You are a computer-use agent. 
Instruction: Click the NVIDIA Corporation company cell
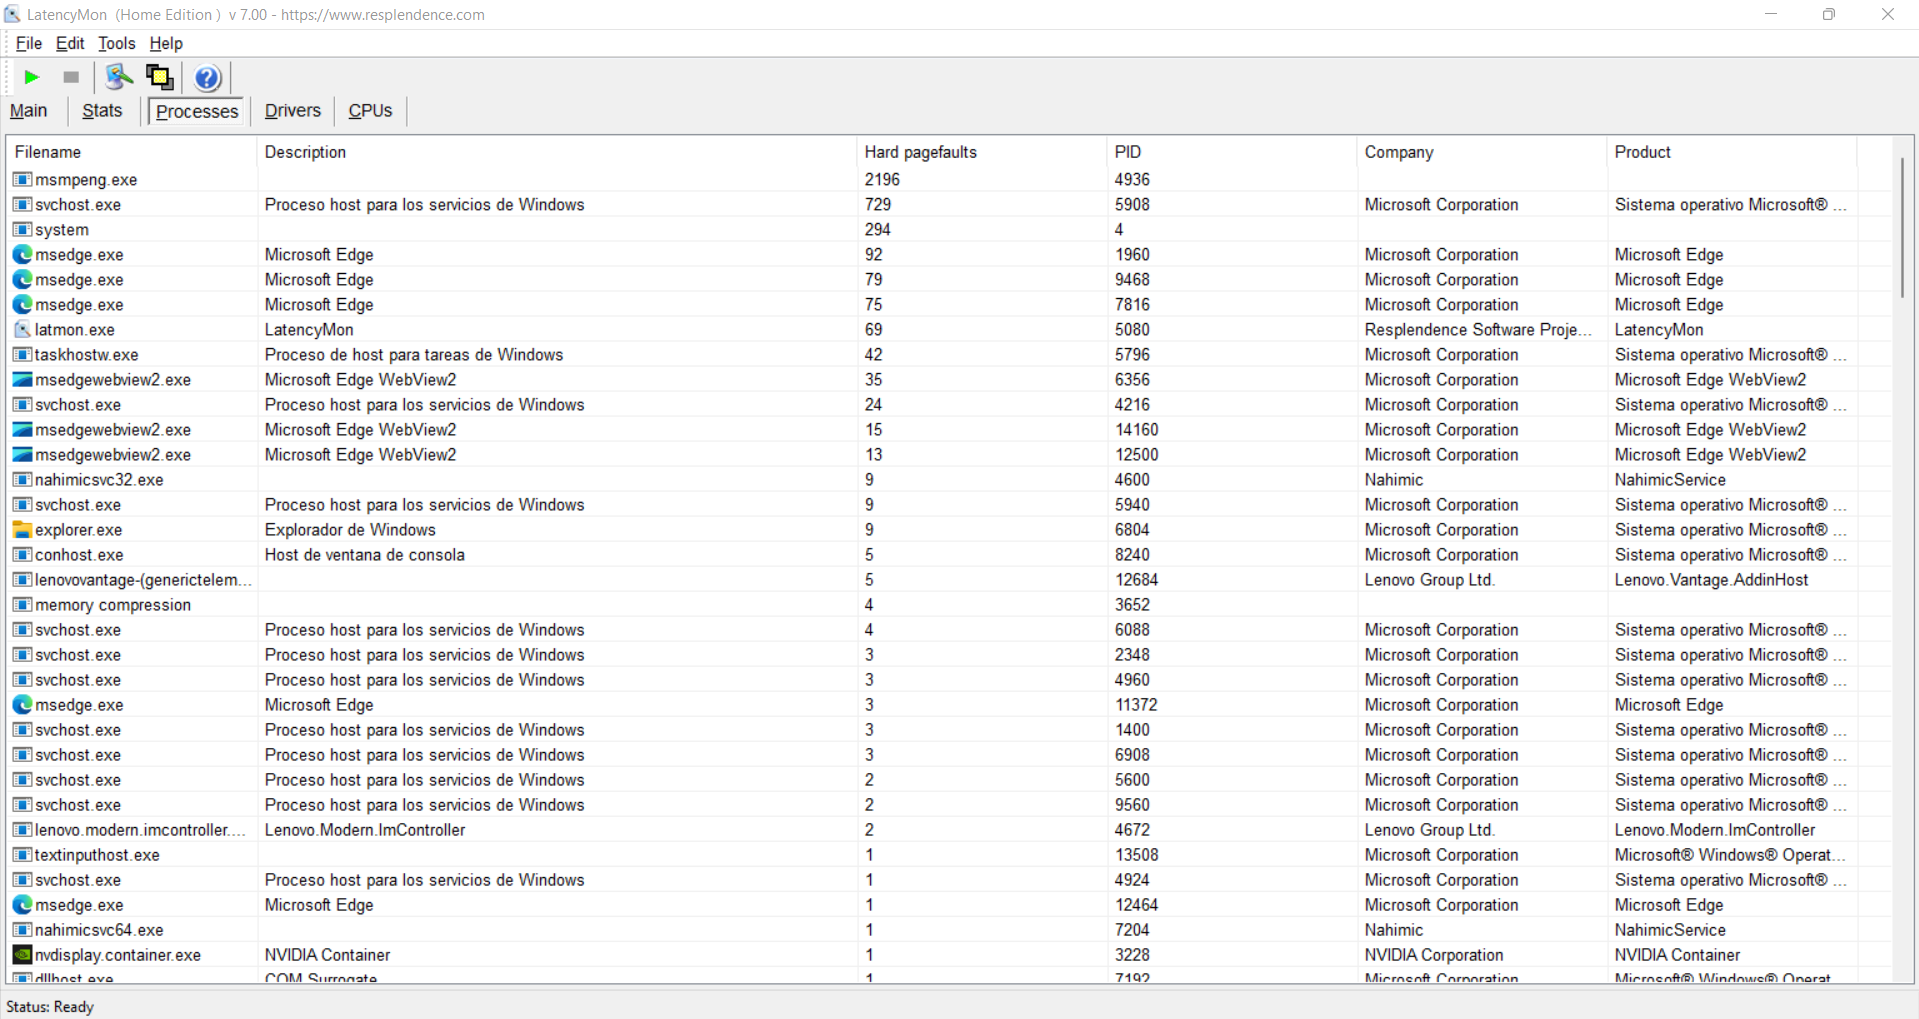point(1434,955)
